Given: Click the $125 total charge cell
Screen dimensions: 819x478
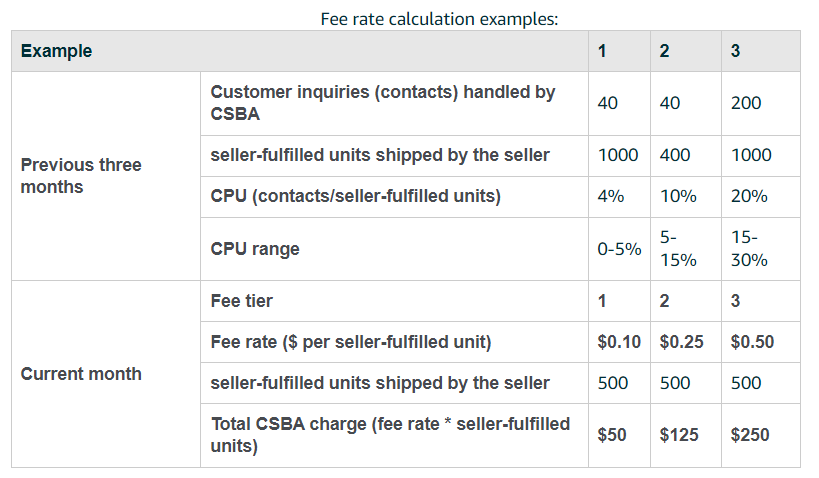Looking at the screenshot, I should [680, 435].
